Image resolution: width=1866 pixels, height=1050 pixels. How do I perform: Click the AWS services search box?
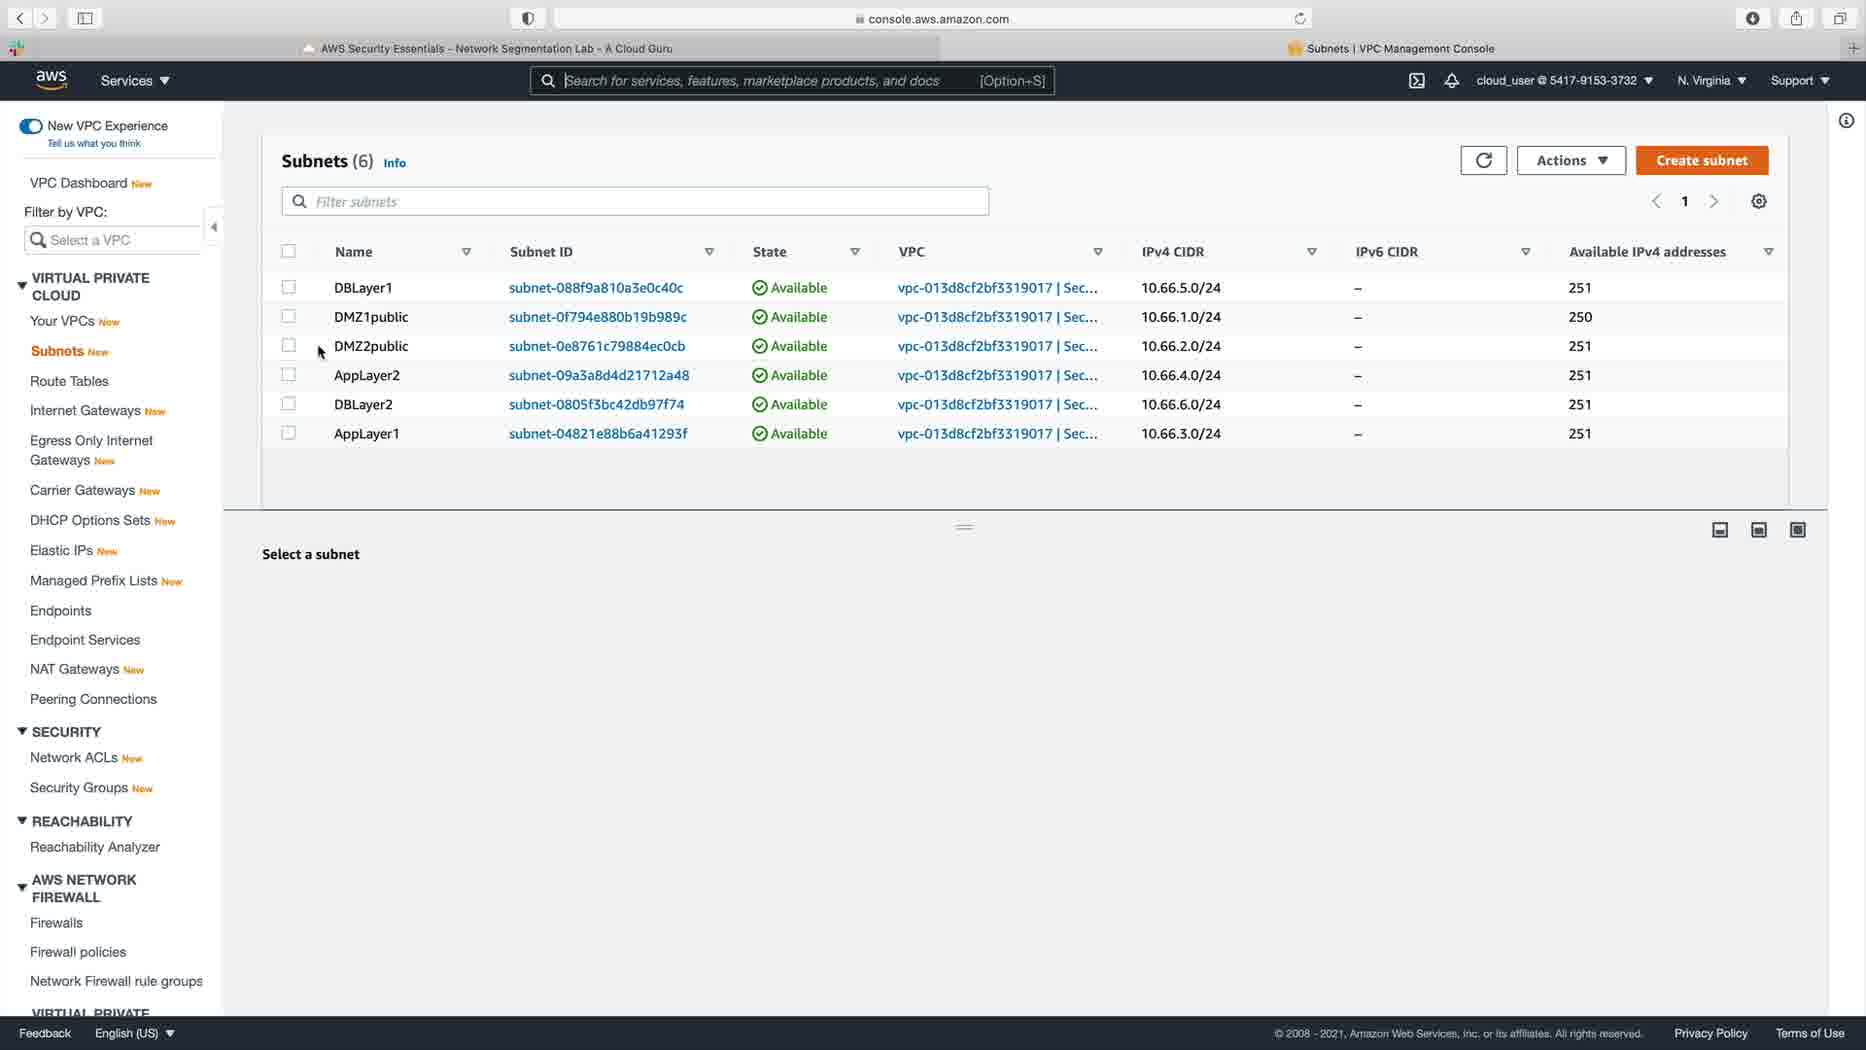point(792,81)
